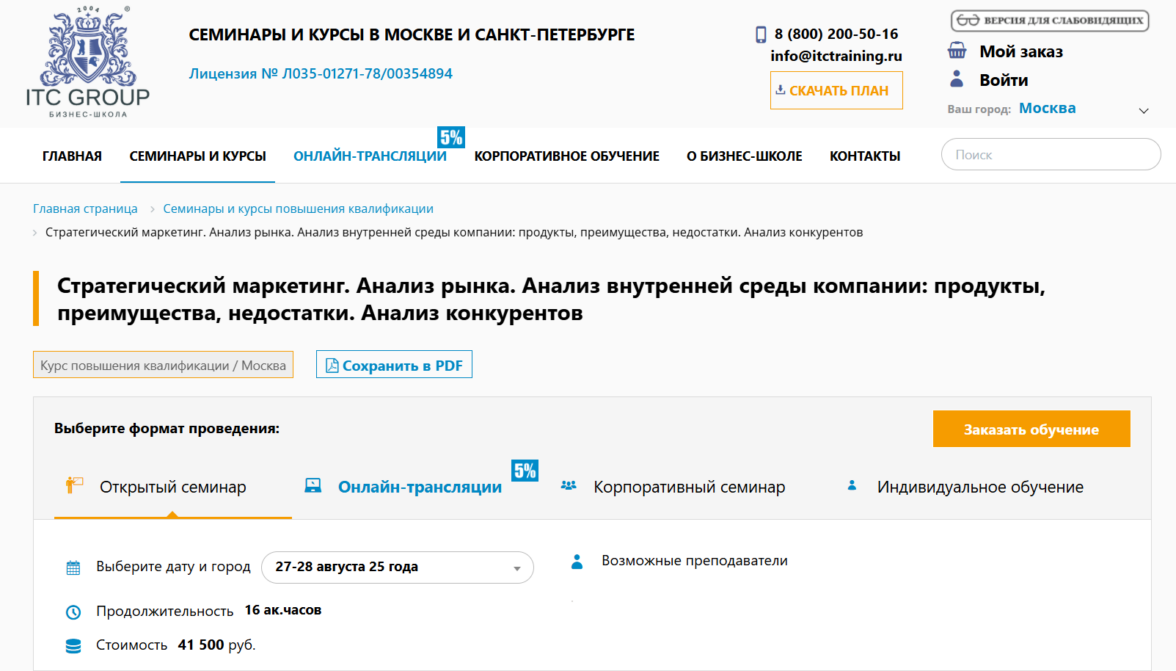
Task: Click the price value 41 500 руб.
Action: click(217, 645)
